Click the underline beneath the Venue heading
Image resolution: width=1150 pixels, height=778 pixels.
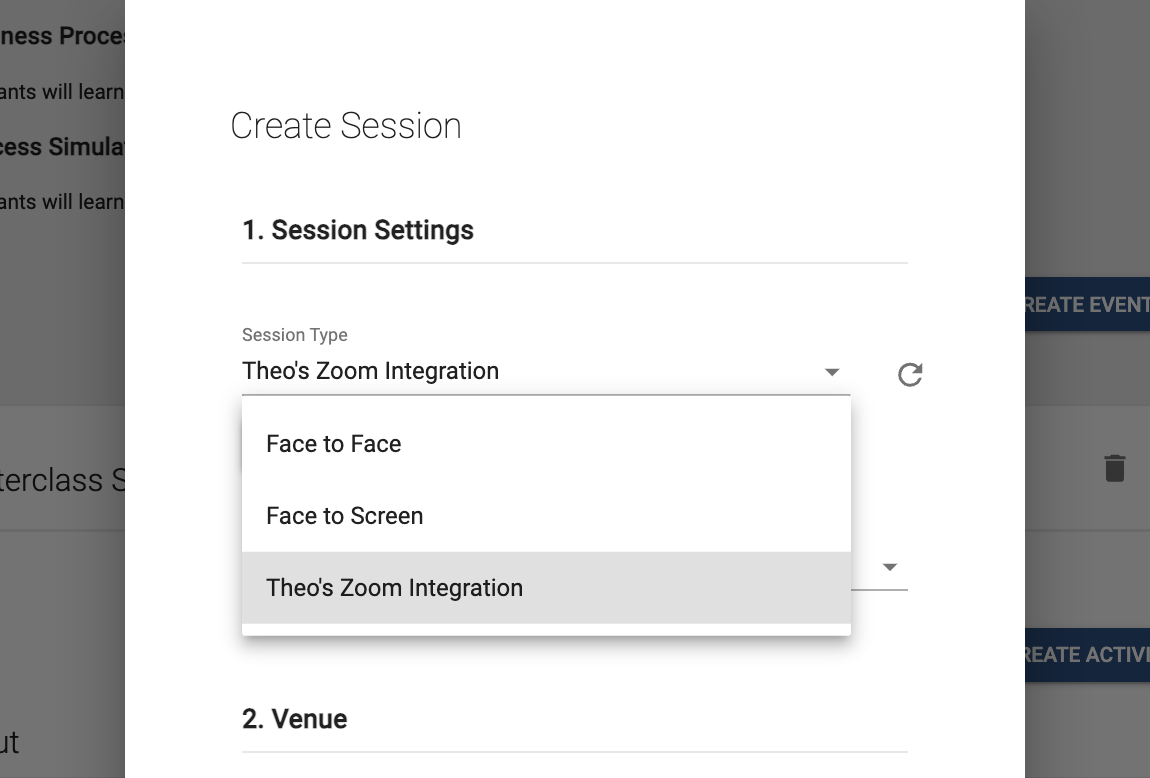click(x=574, y=750)
